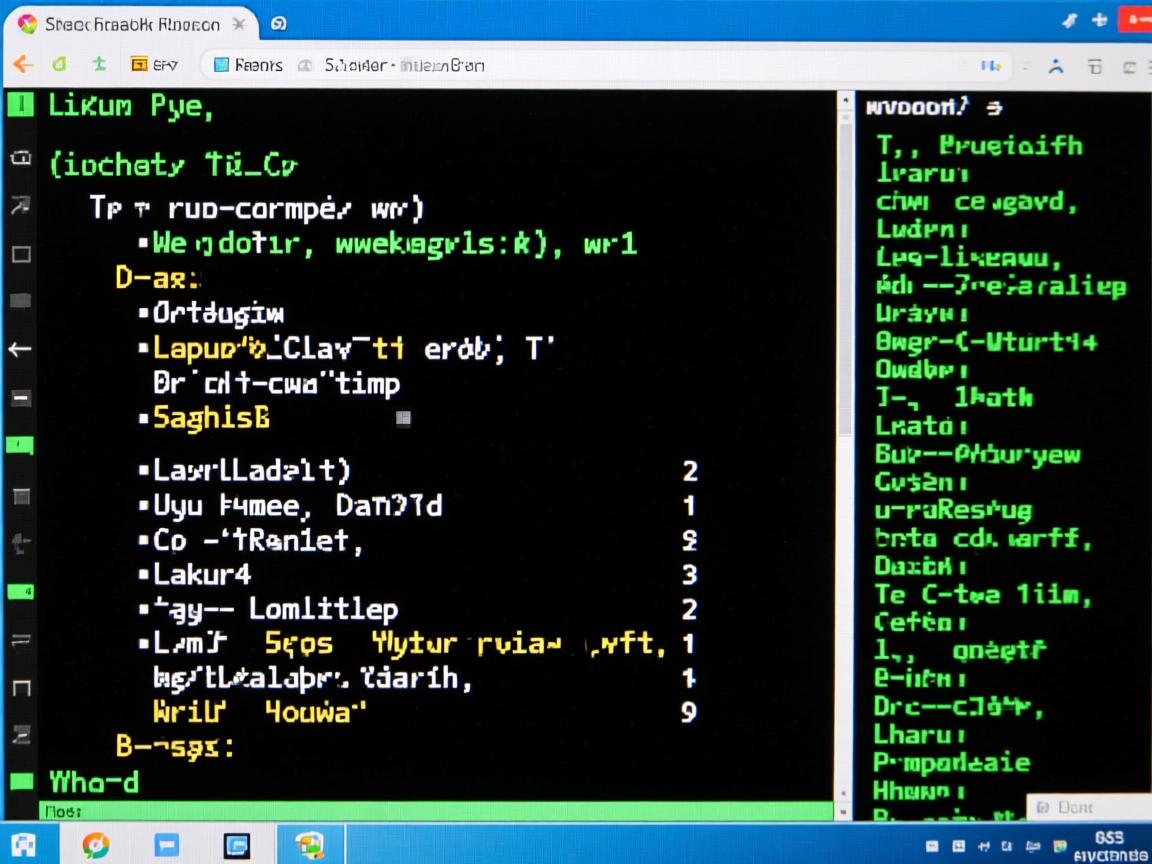Click the orange Efy bookmark icon

pos(140,65)
